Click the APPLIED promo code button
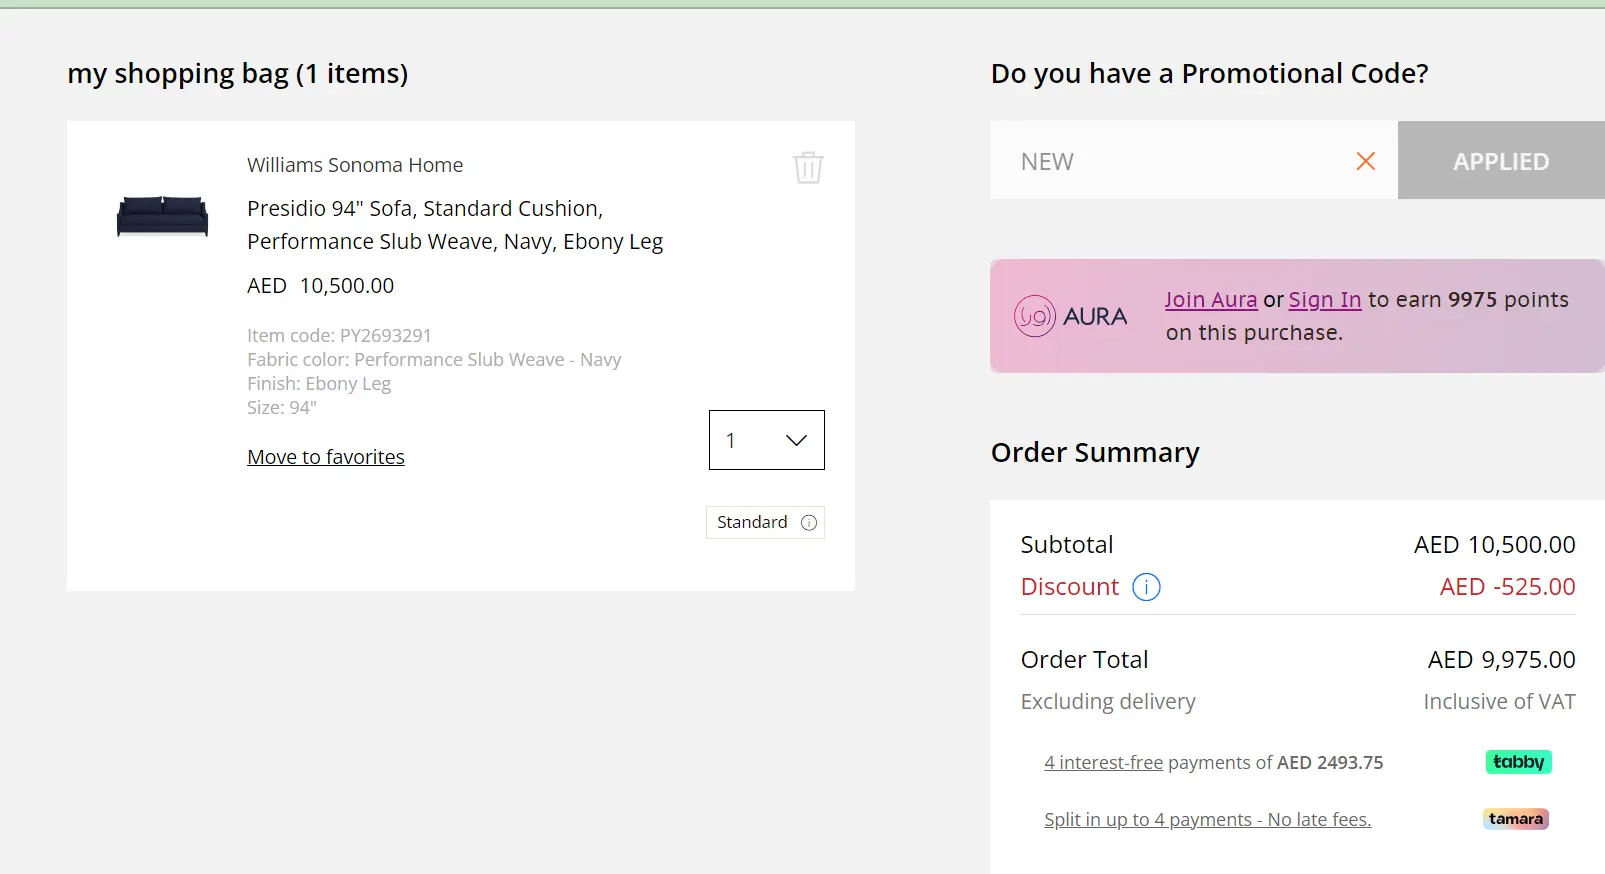This screenshot has height=874, width=1605. click(x=1501, y=160)
